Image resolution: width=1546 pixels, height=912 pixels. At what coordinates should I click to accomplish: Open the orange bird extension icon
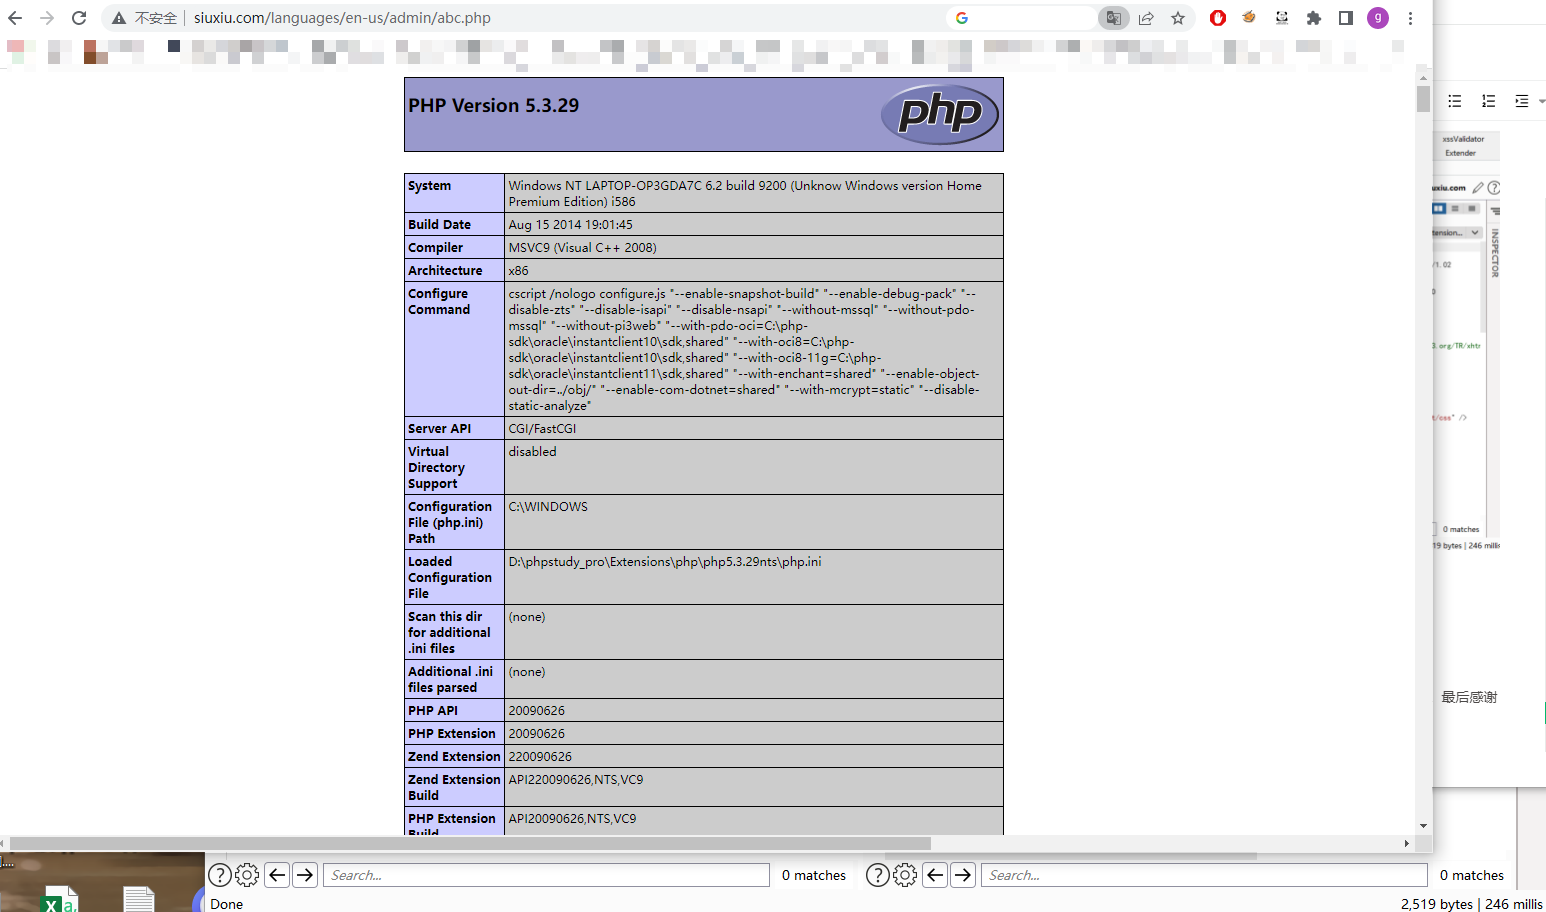(x=1249, y=17)
